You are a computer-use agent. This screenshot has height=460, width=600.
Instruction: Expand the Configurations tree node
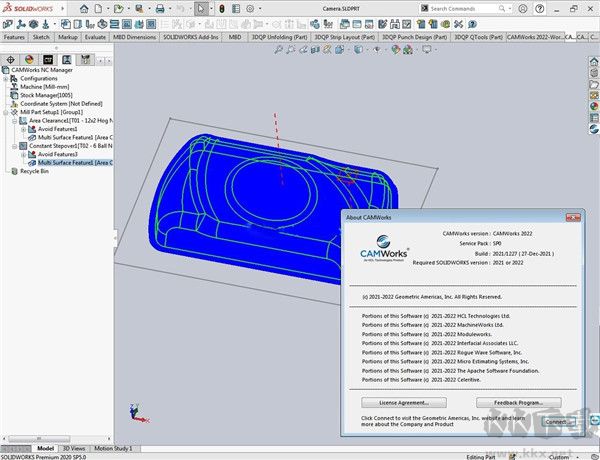tap(5, 78)
